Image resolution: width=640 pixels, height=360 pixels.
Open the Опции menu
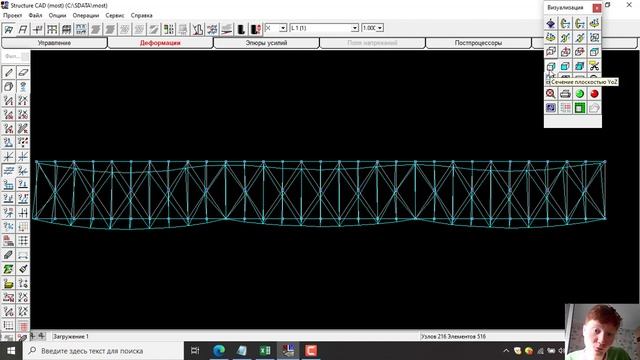pyautogui.click(x=57, y=15)
